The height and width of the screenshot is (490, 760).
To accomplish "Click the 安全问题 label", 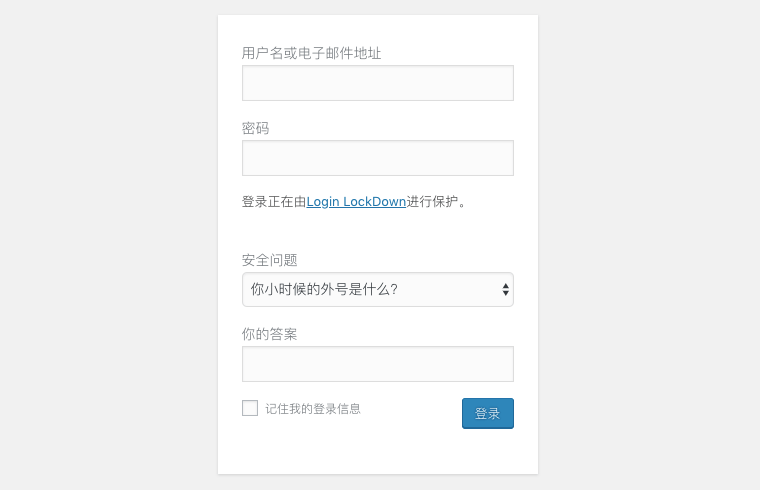I will tap(269, 260).
